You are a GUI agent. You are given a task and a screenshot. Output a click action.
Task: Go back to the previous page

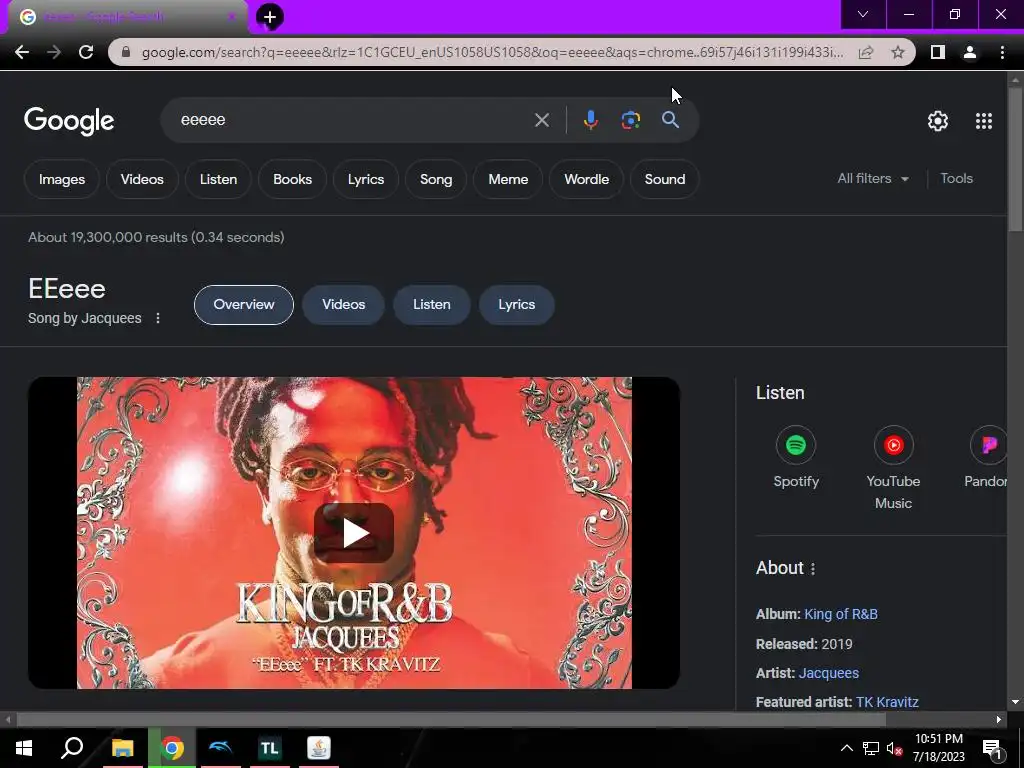22,52
